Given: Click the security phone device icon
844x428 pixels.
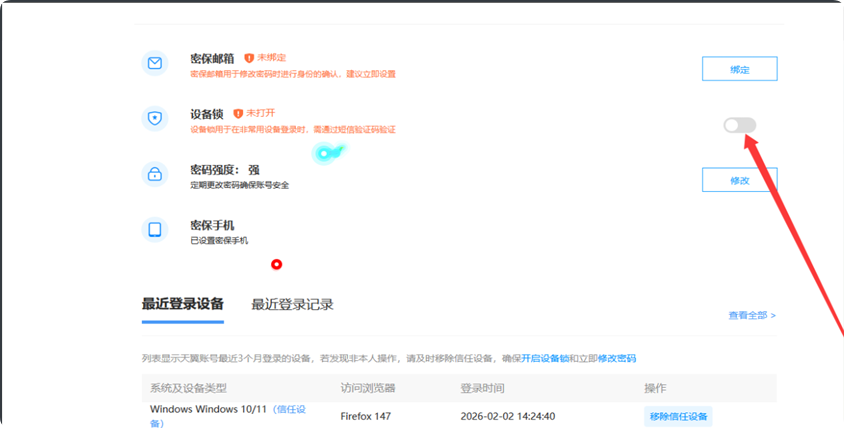Looking at the screenshot, I should tap(155, 229).
